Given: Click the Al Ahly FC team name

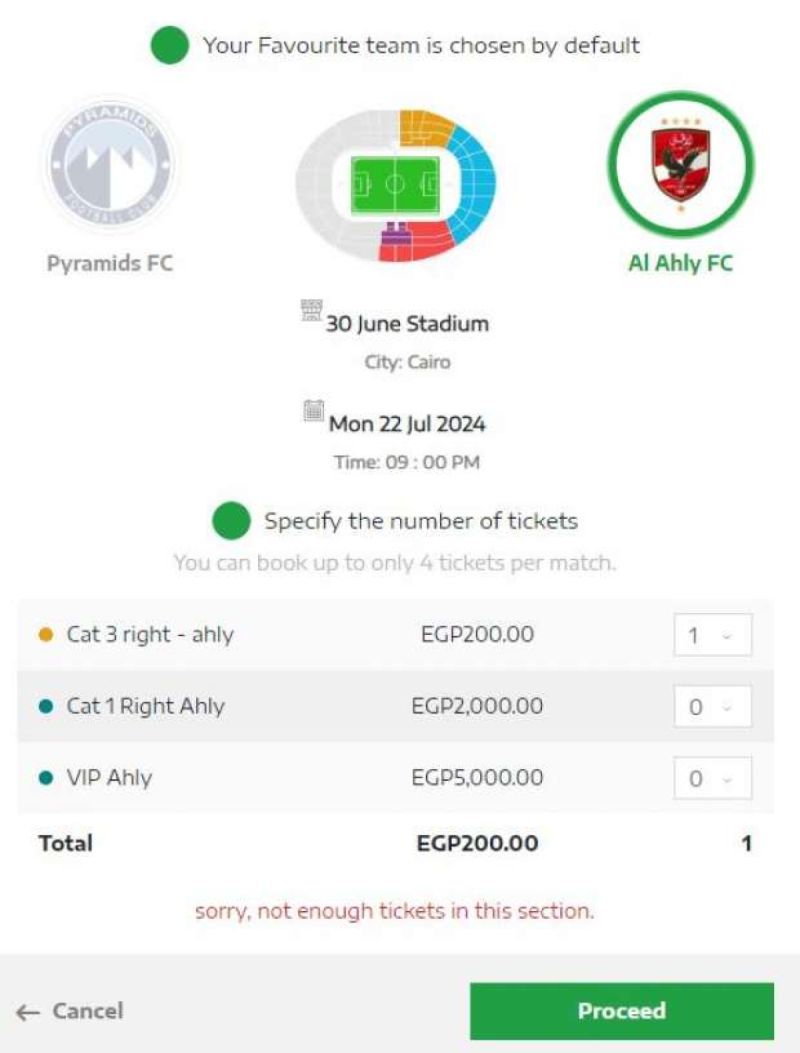Looking at the screenshot, I should pyautogui.click(x=680, y=264).
